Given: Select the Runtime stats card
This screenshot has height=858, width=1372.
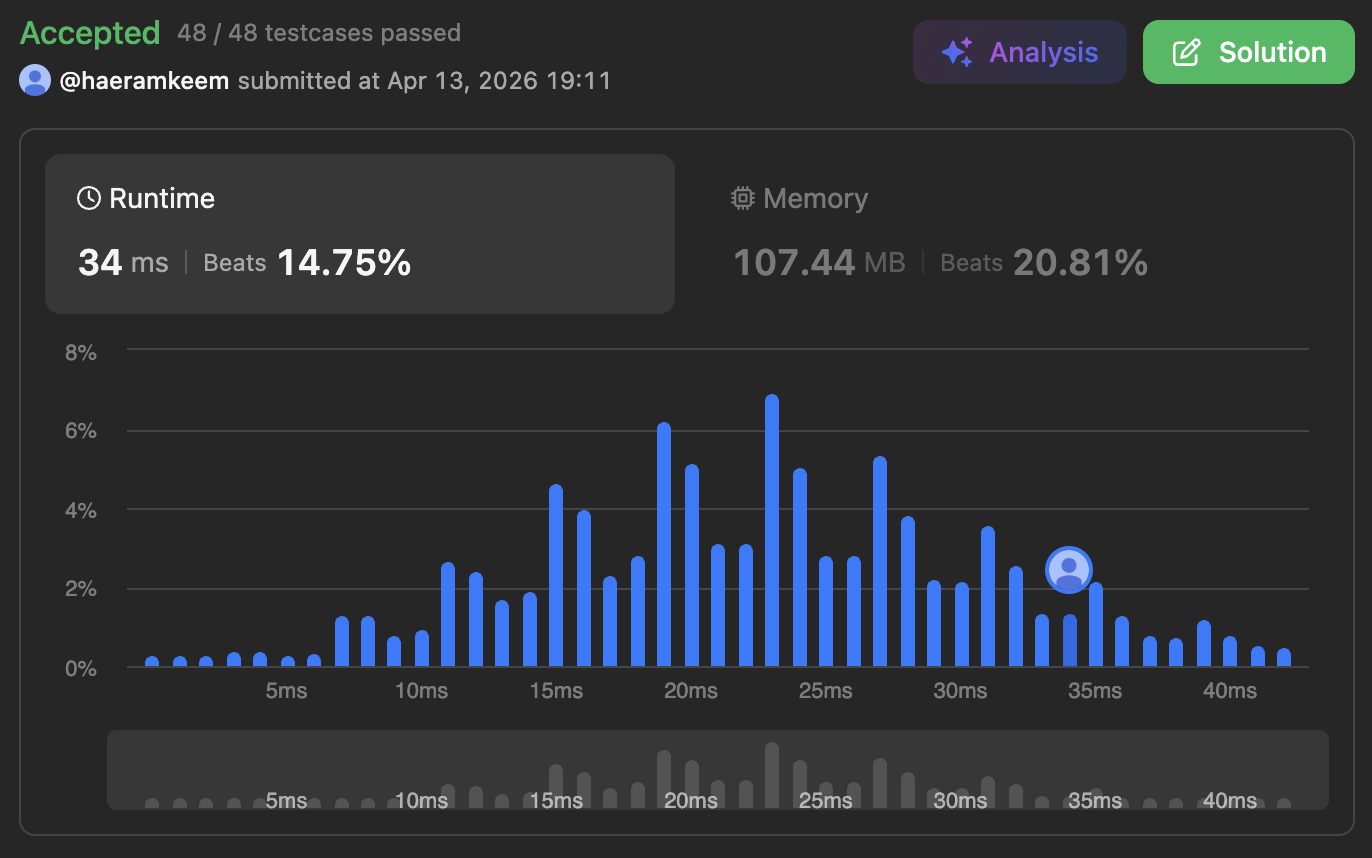Looking at the screenshot, I should pyautogui.click(x=359, y=234).
